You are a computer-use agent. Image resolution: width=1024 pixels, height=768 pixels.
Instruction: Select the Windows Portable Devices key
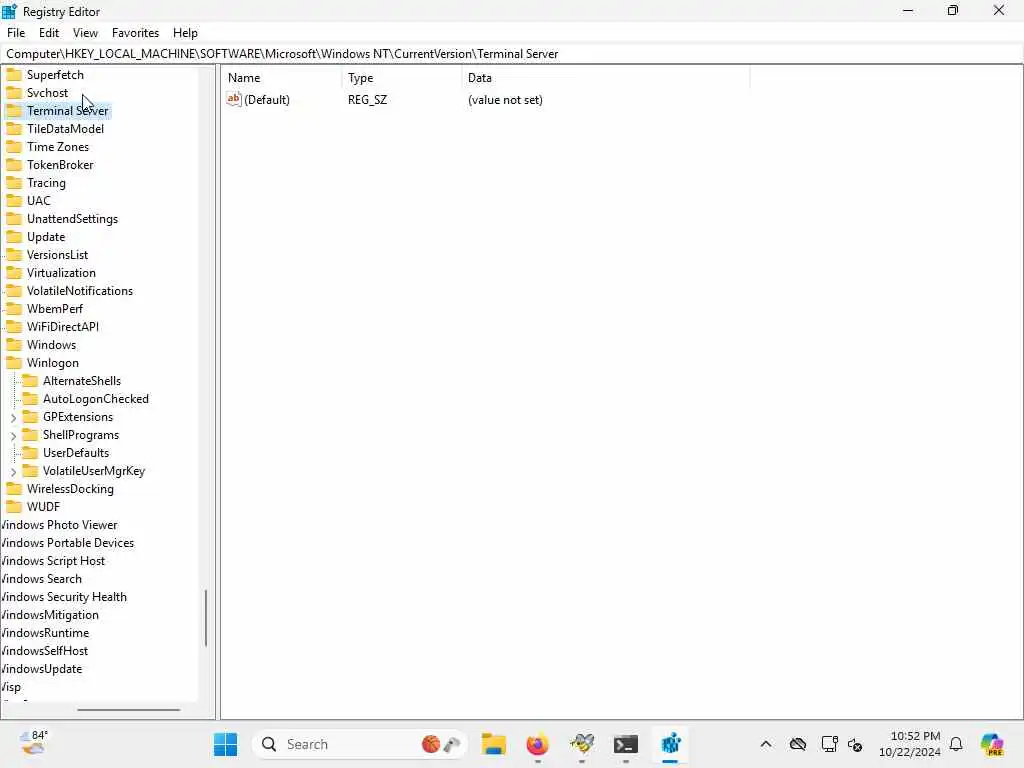click(68, 543)
